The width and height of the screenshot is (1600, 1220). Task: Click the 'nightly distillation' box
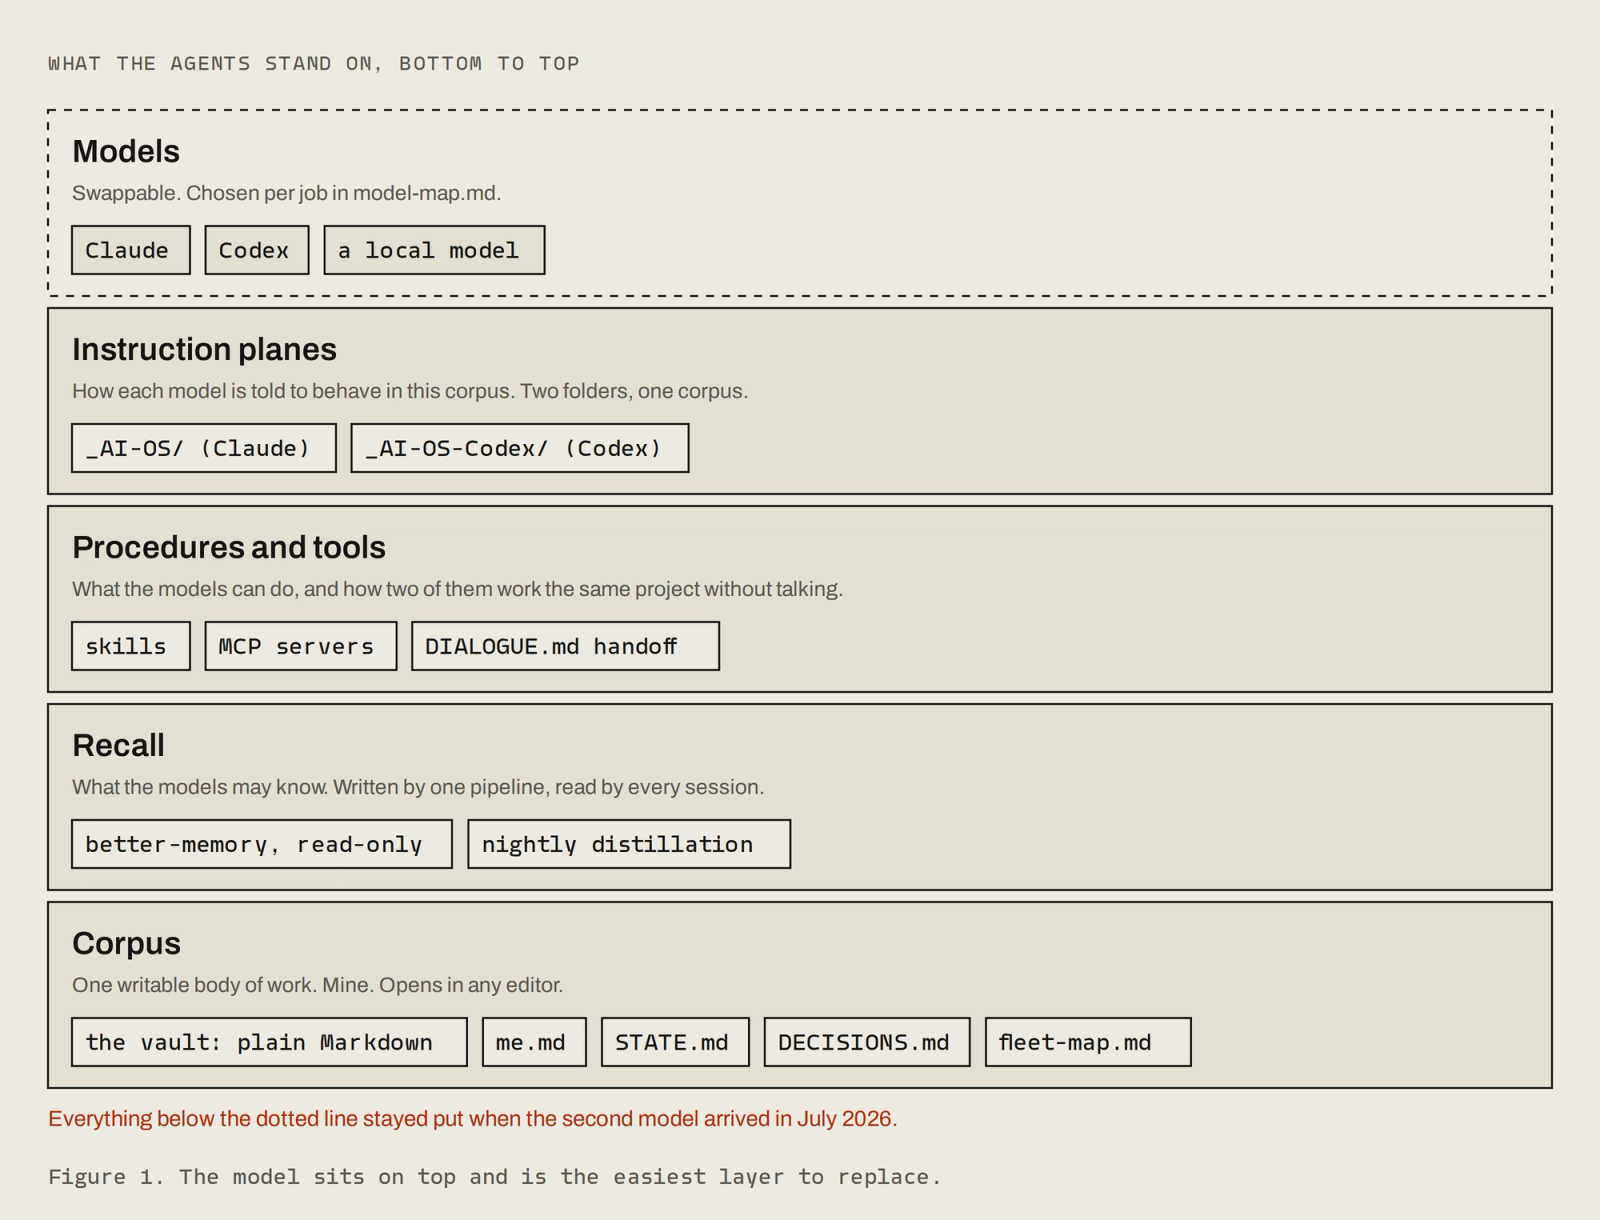click(x=629, y=844)
